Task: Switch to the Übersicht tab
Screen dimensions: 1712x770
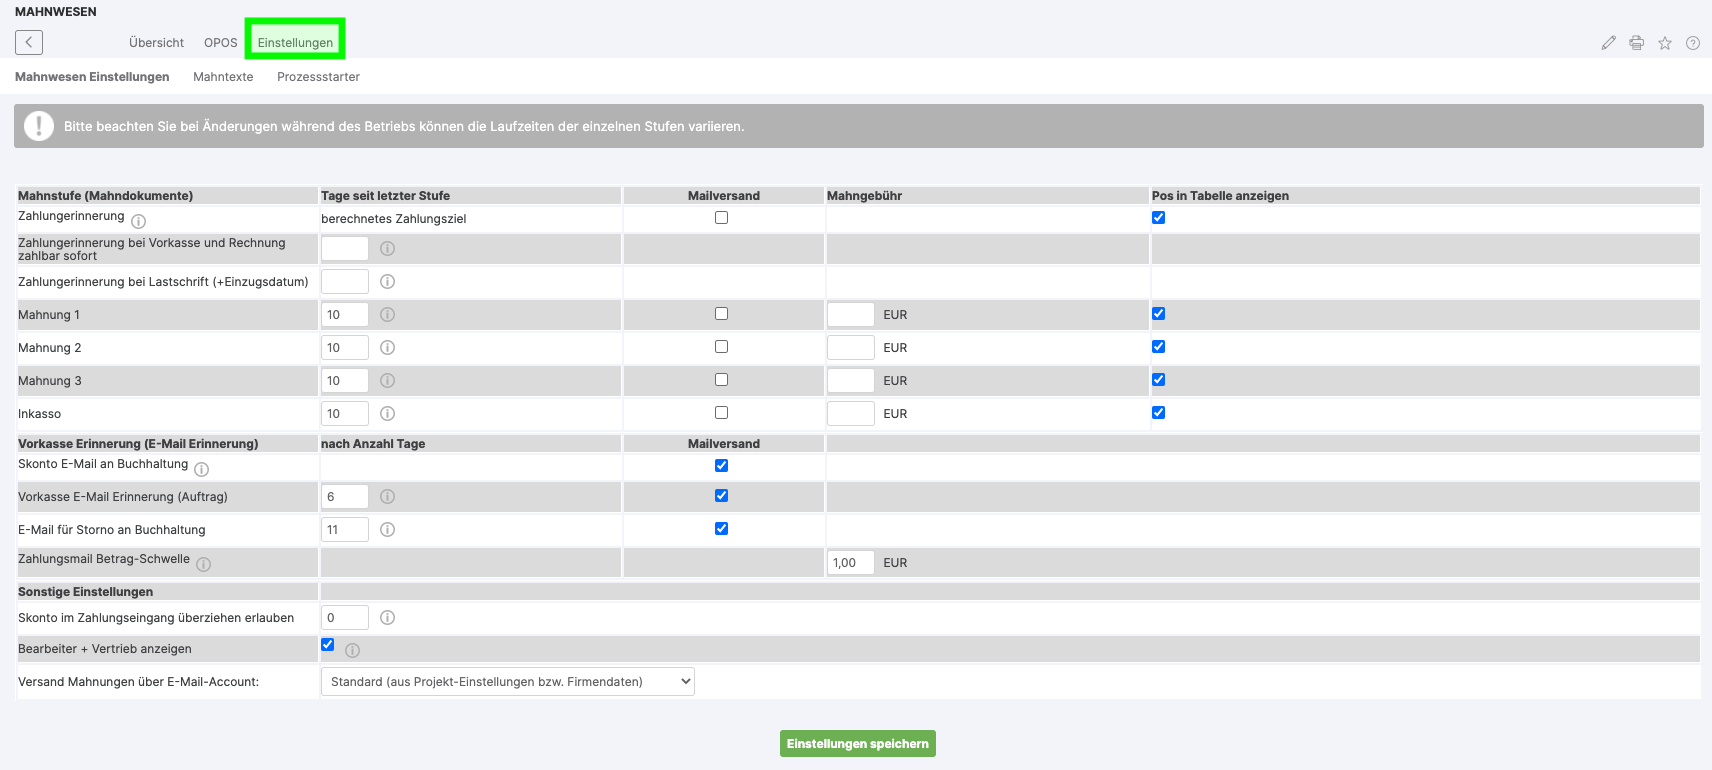Action: point(156,43)
